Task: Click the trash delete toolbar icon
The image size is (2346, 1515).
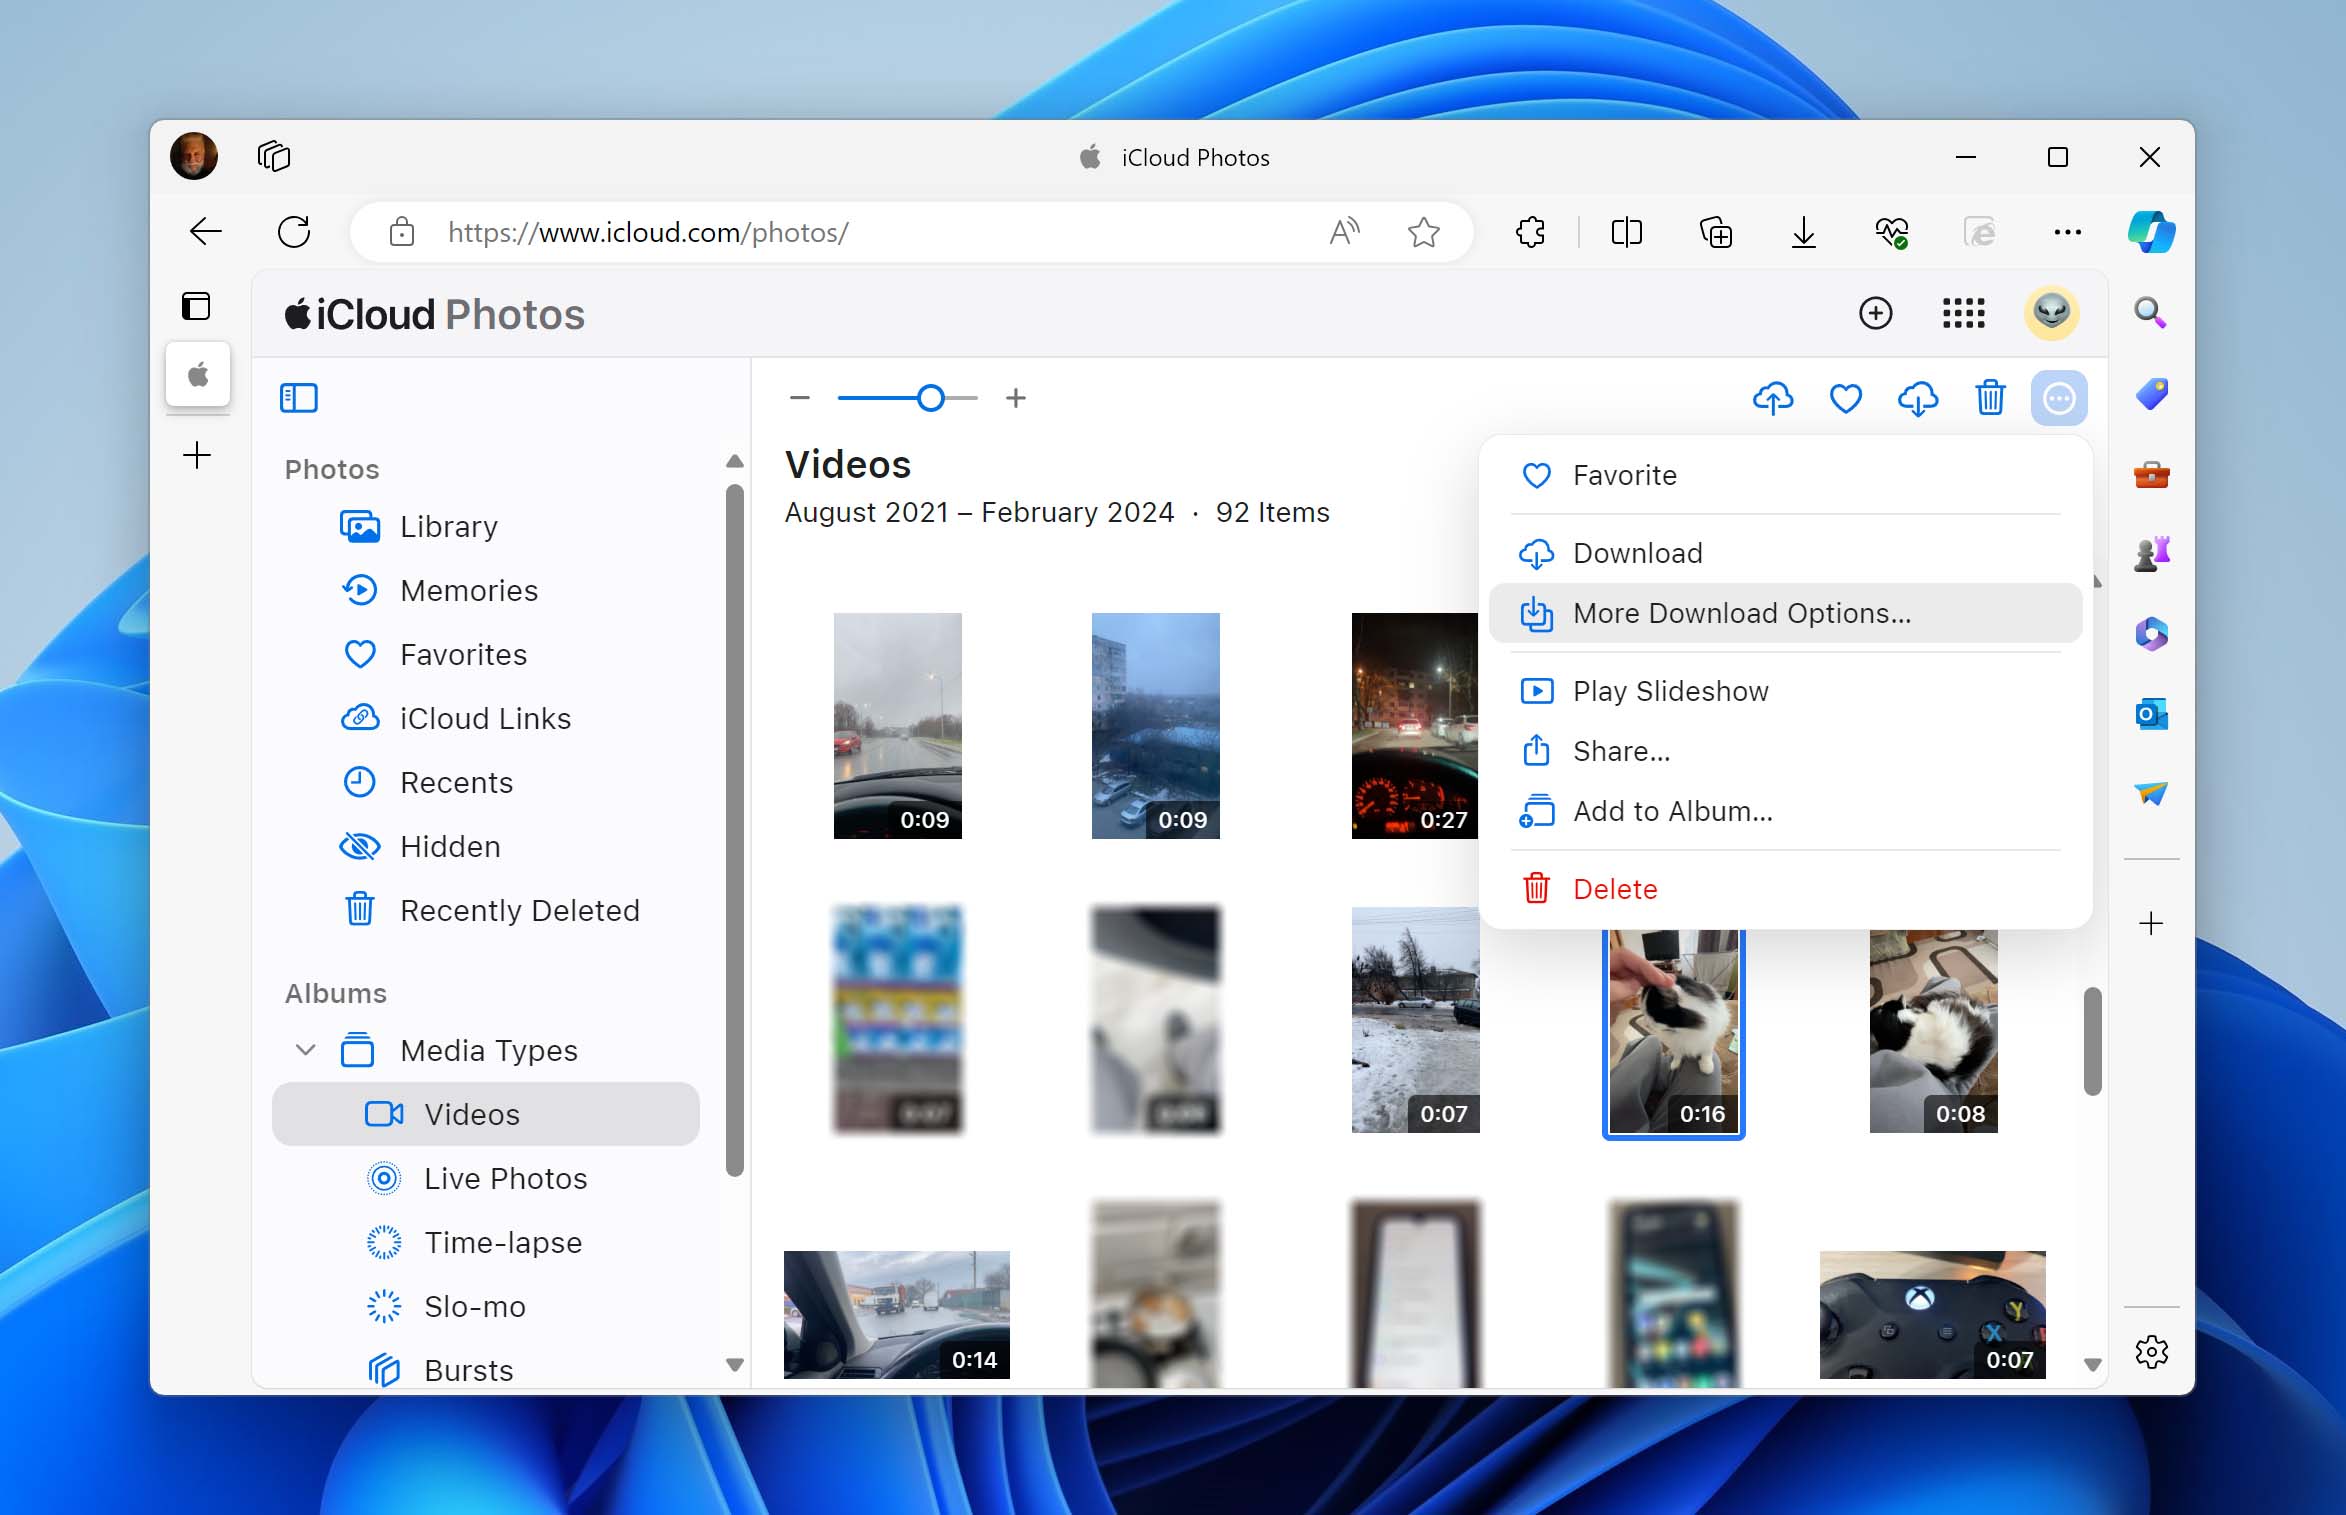Action: (1990, 398)
